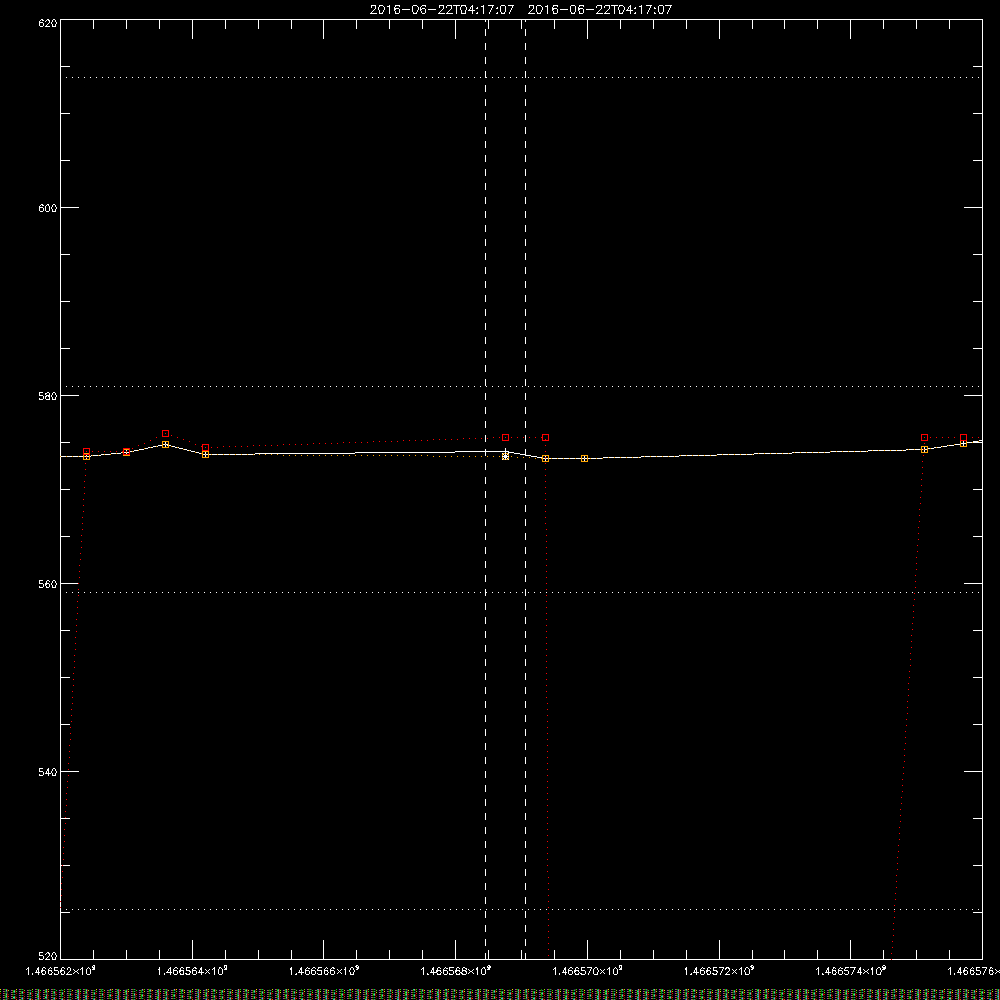This screenshot has width=1000, height=1000.
Task: Select the 580 y-axis label
Action: coord(48,396)
